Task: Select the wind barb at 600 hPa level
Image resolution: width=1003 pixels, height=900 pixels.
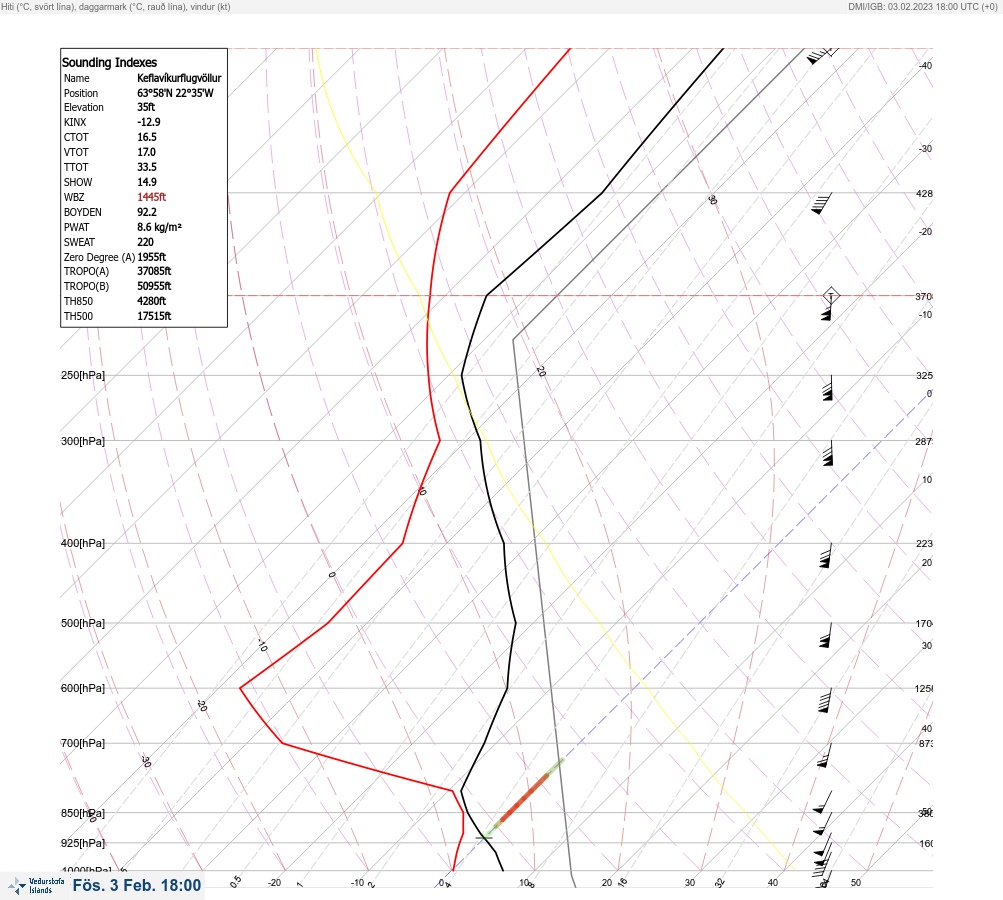Action: tap(825, 700)
